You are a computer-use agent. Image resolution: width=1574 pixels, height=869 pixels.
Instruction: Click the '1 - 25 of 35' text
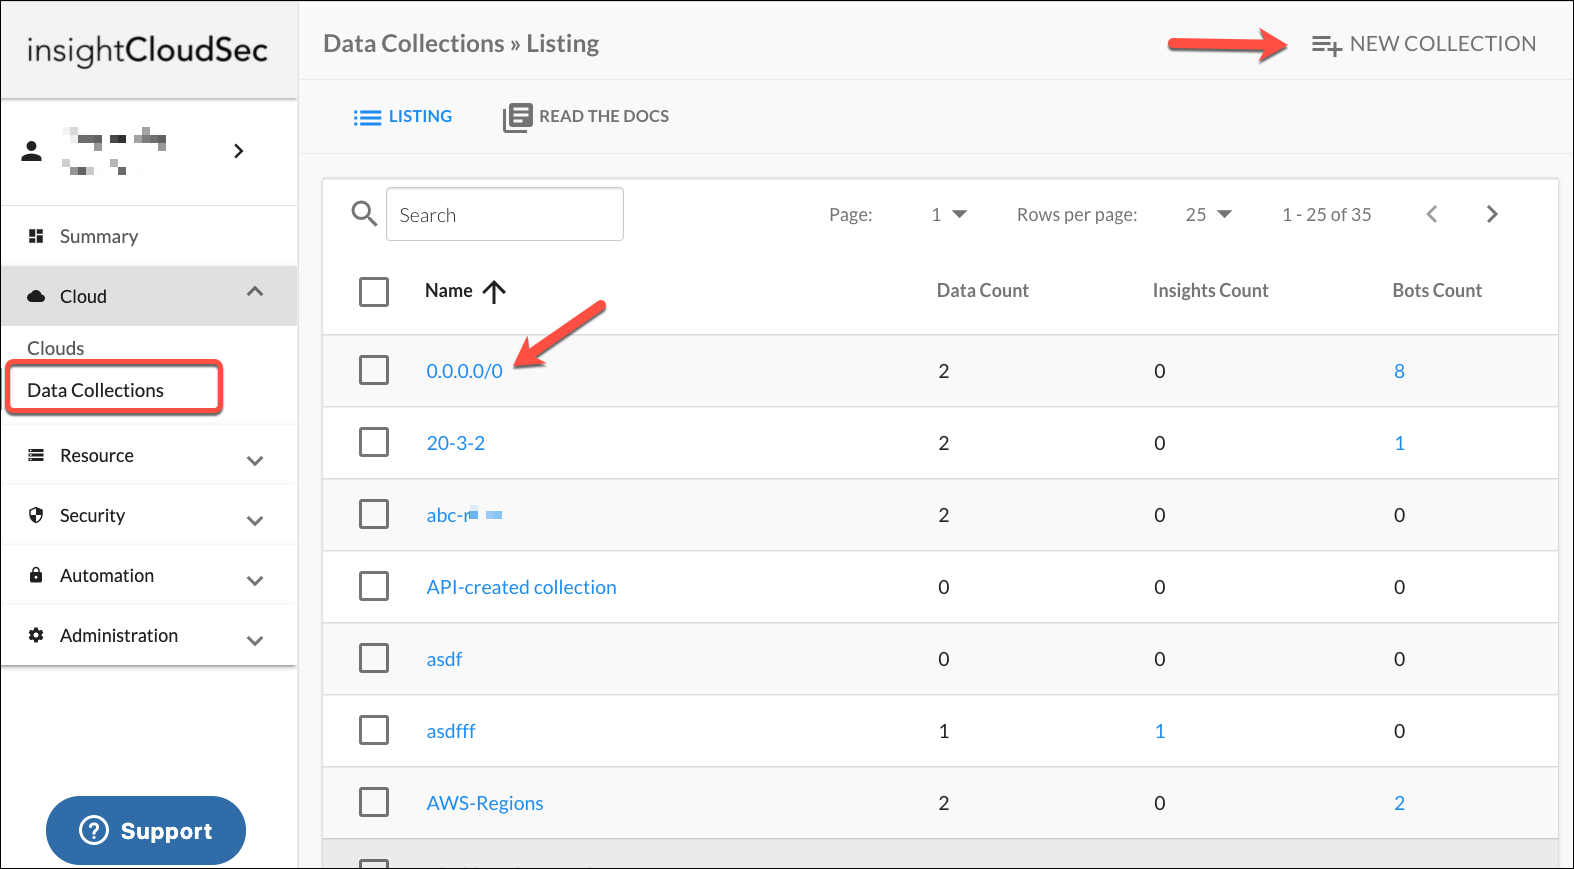[x=1327, y=215]
